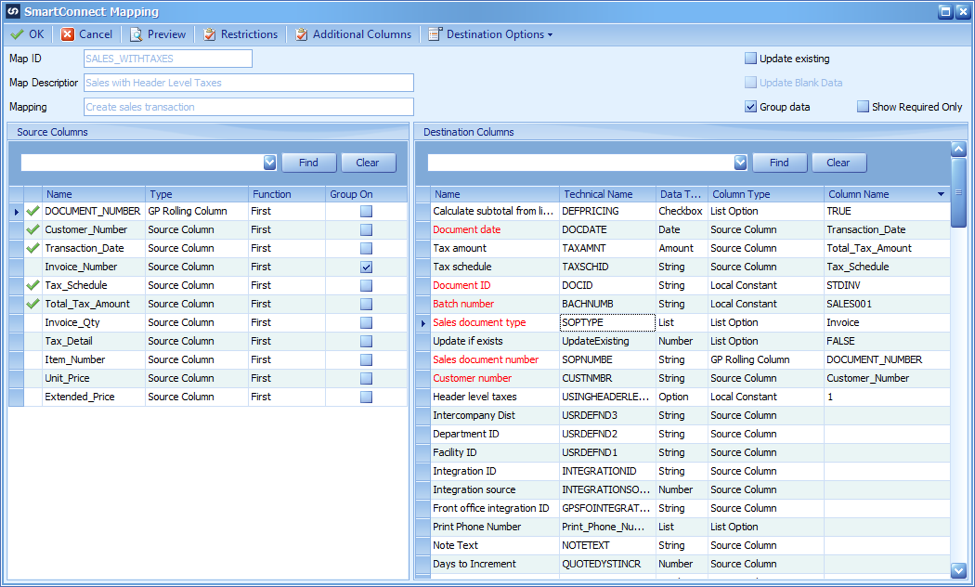Select the Document date destination row
975x587 pixels.
coord(683,229)
